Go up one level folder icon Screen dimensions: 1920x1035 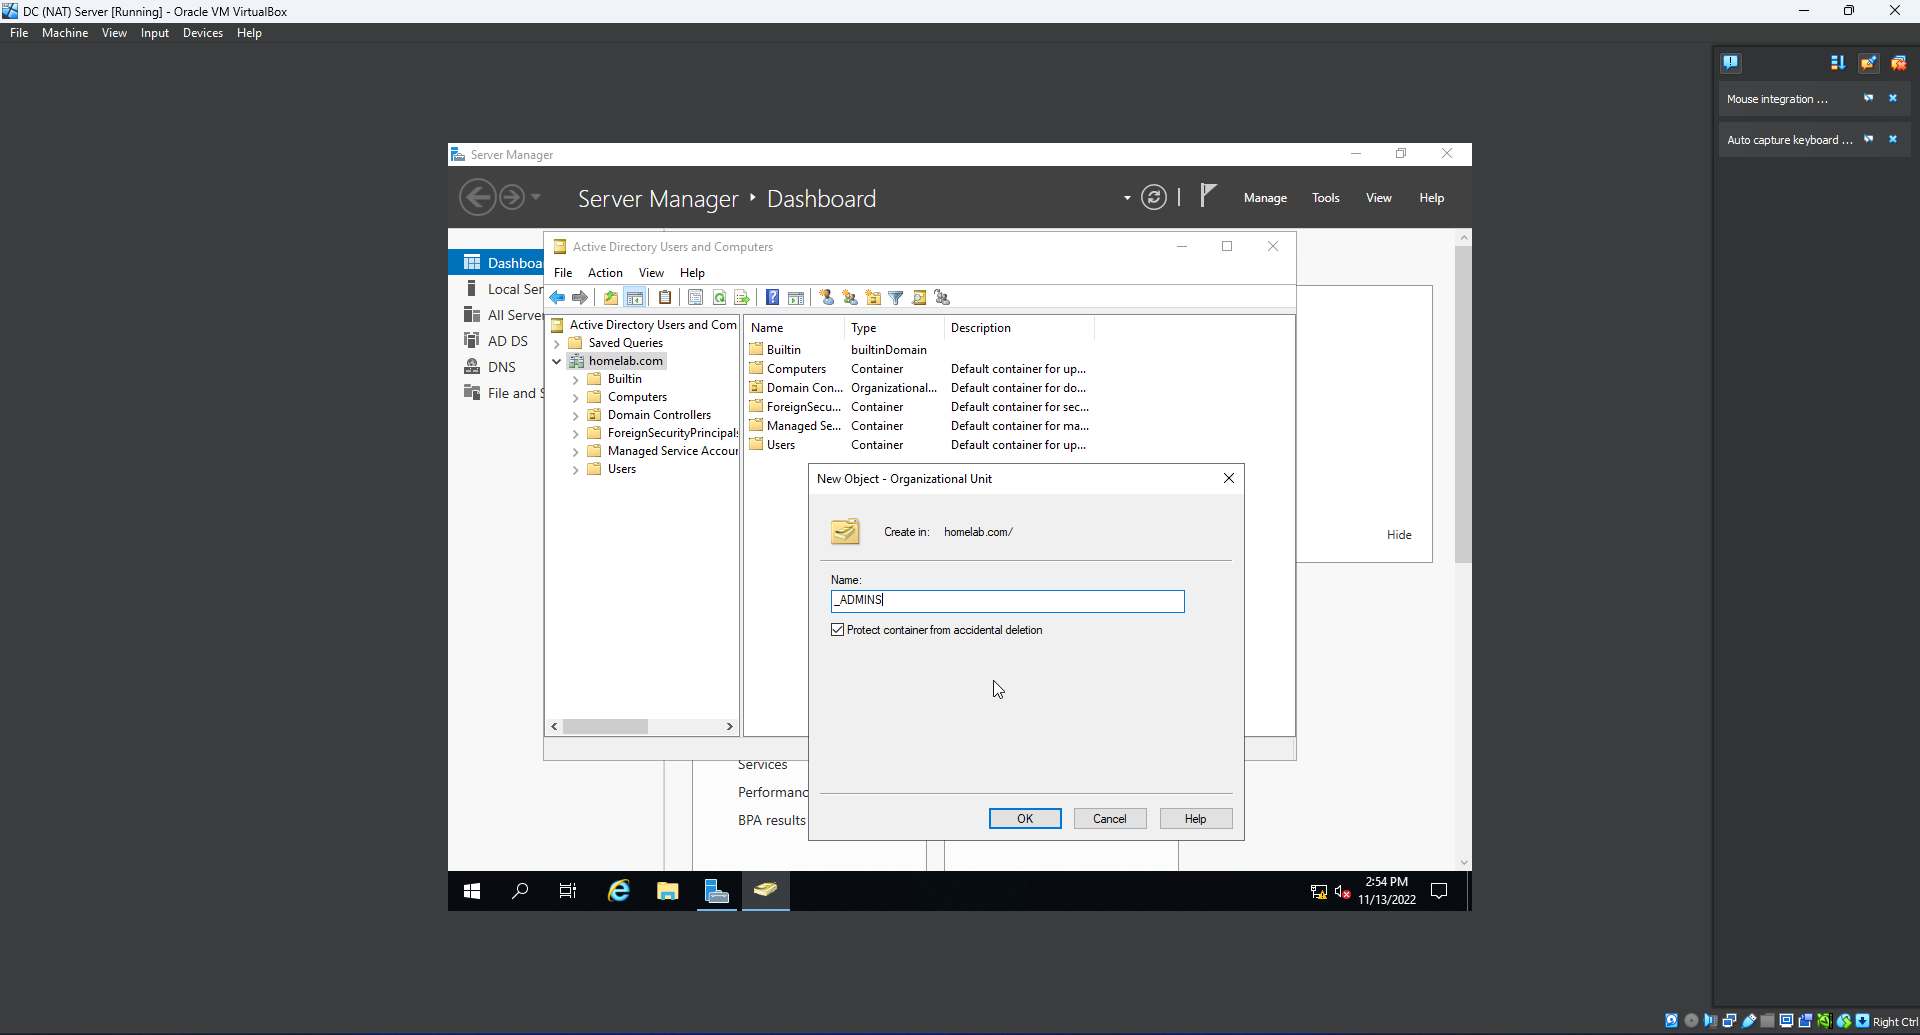[610, 298]
